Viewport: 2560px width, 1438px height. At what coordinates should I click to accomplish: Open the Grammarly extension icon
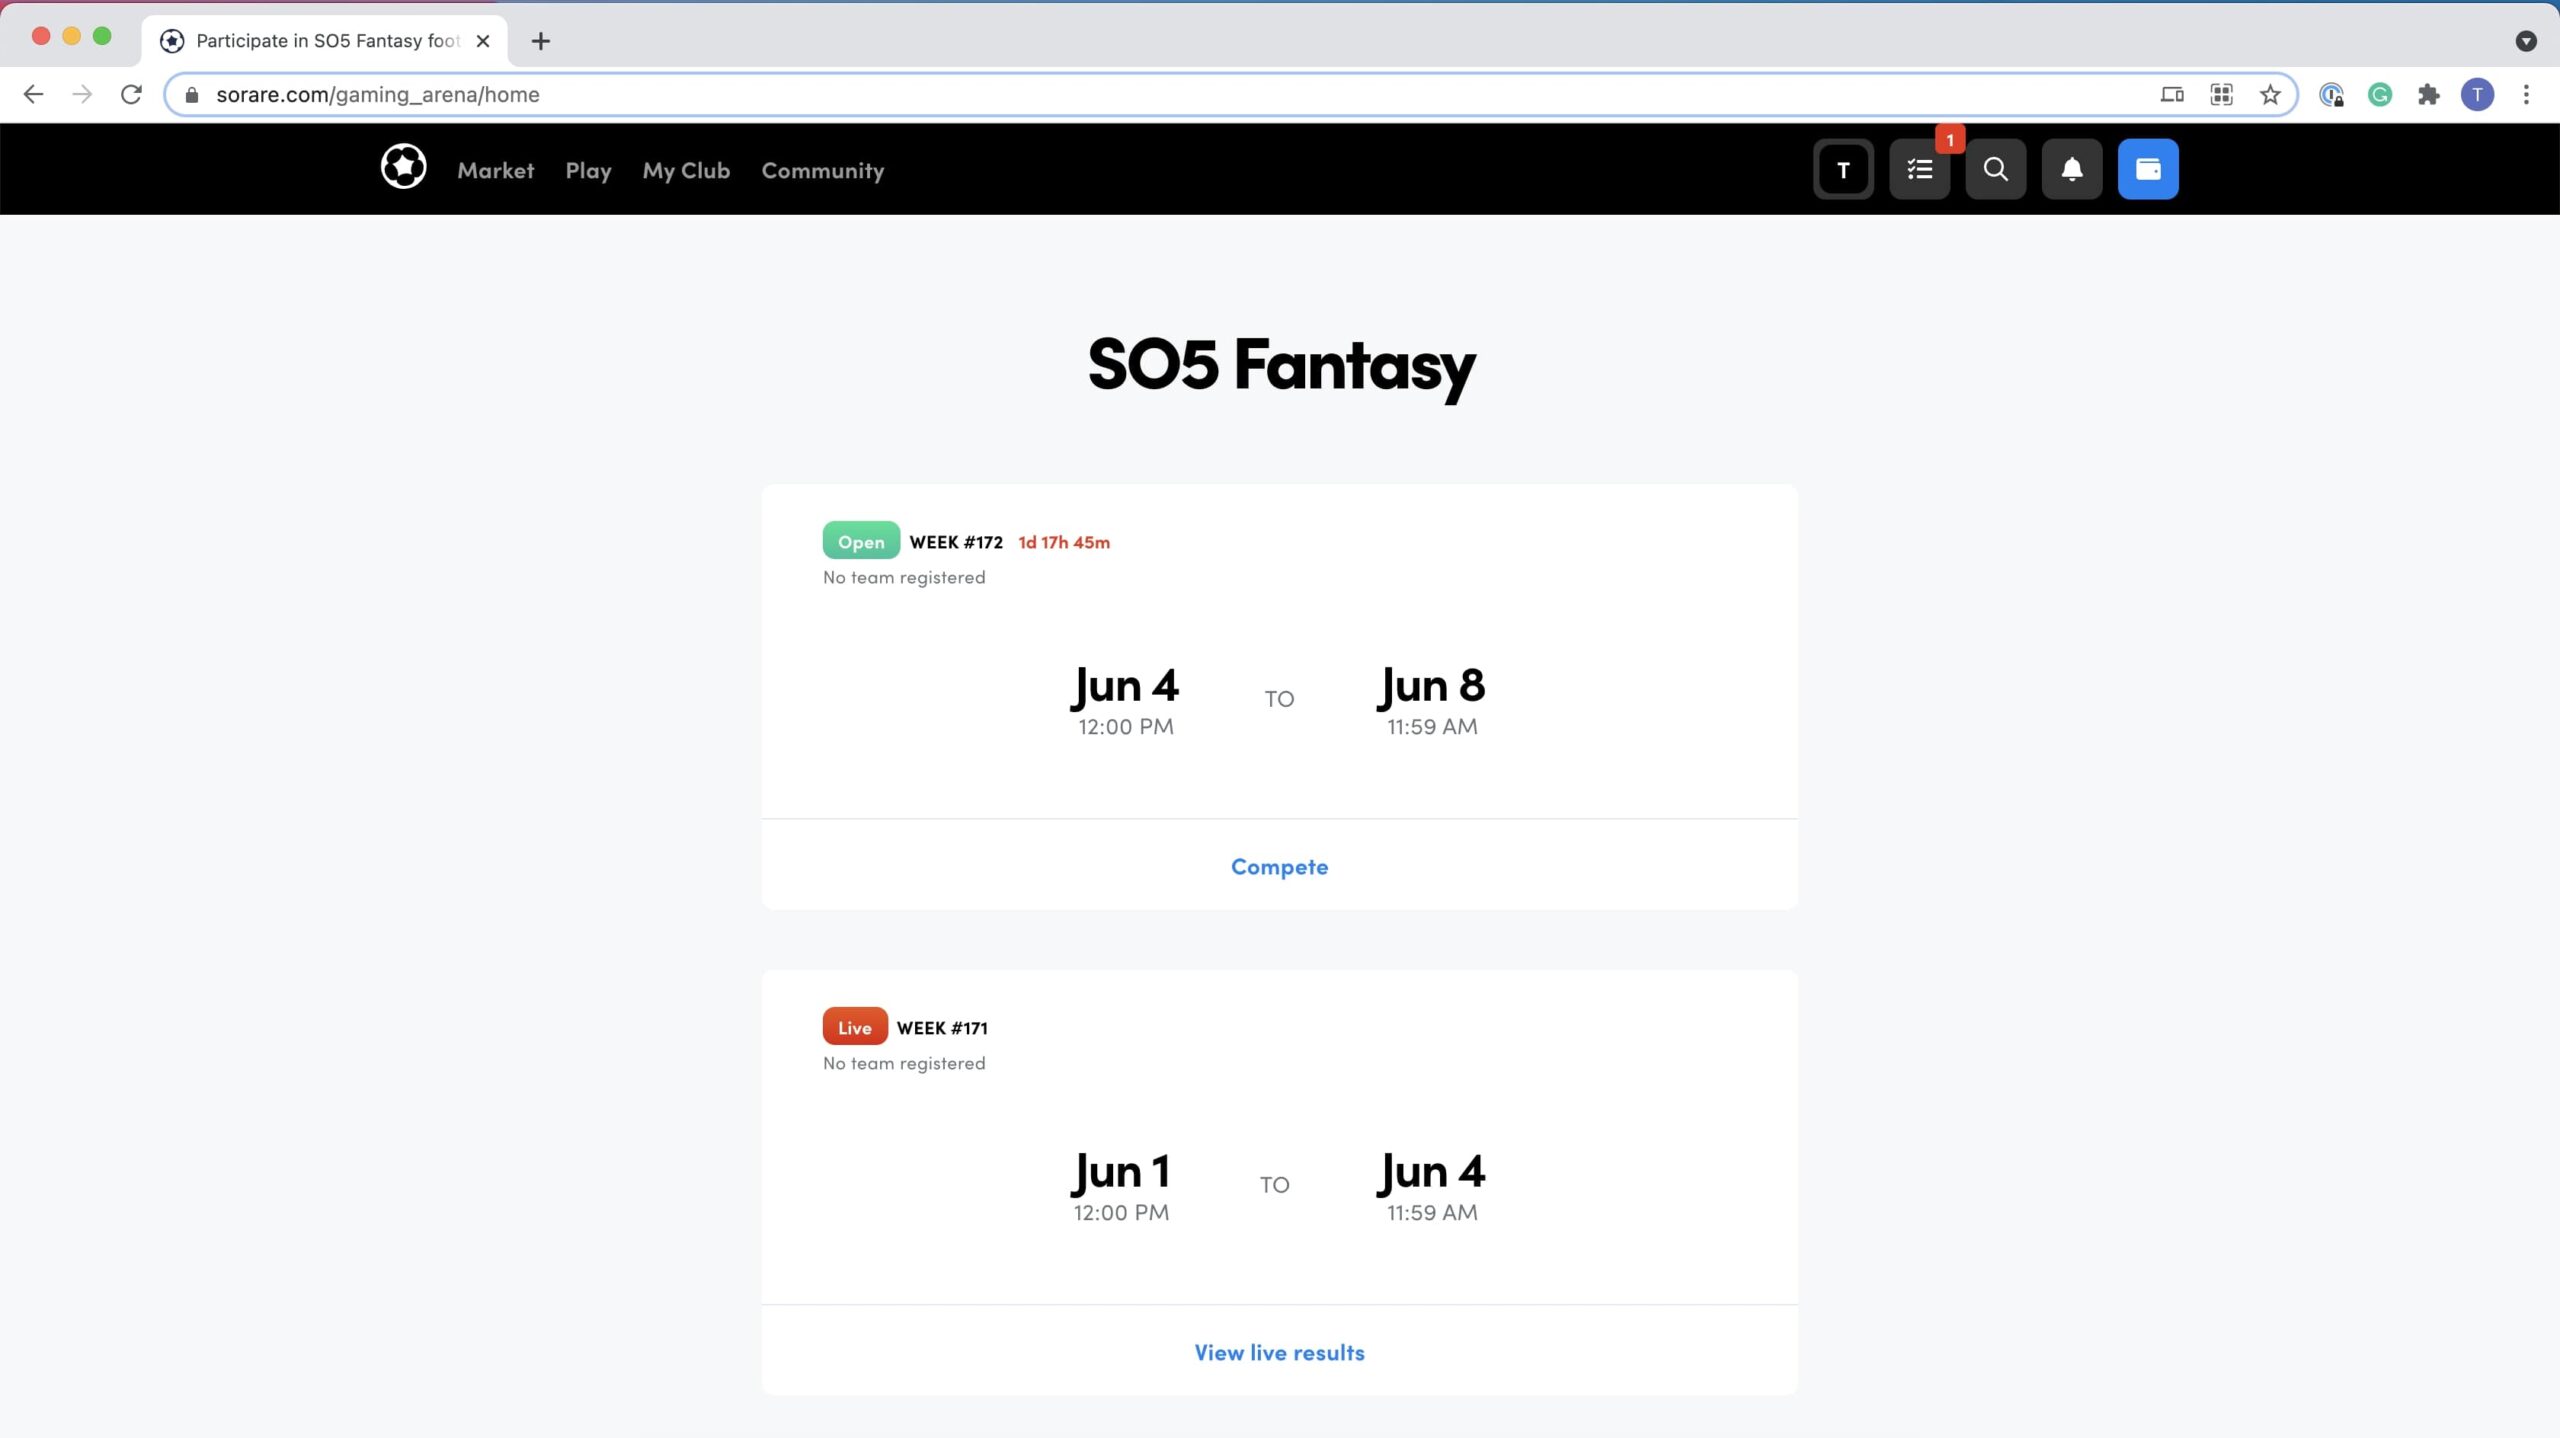pos(2380,94)
